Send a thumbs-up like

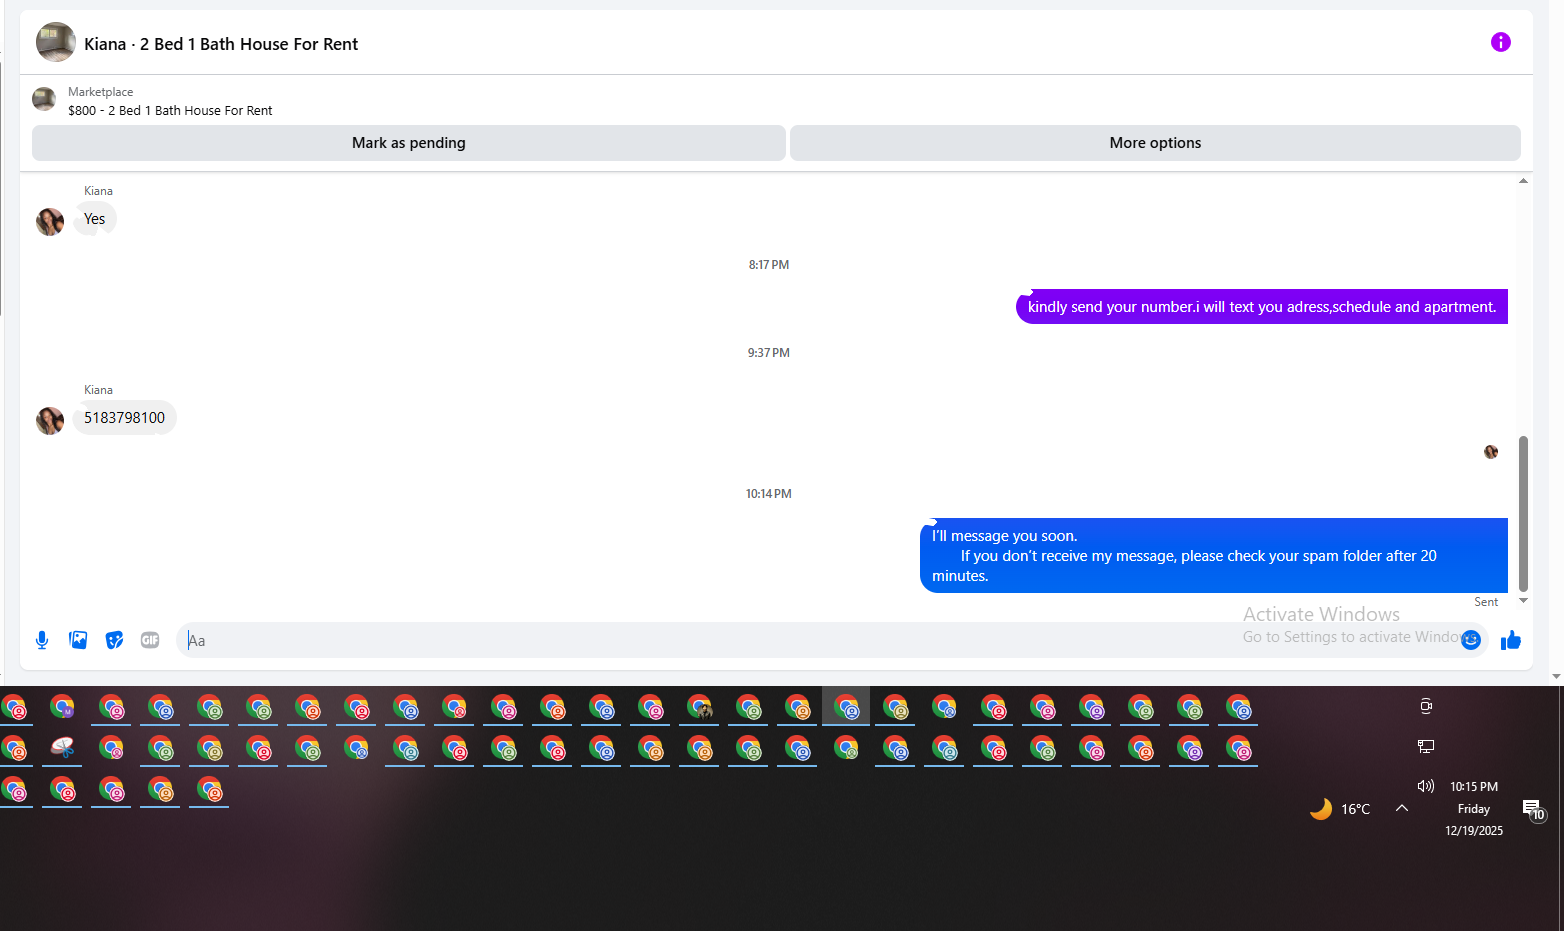(x=1511, y=640)
